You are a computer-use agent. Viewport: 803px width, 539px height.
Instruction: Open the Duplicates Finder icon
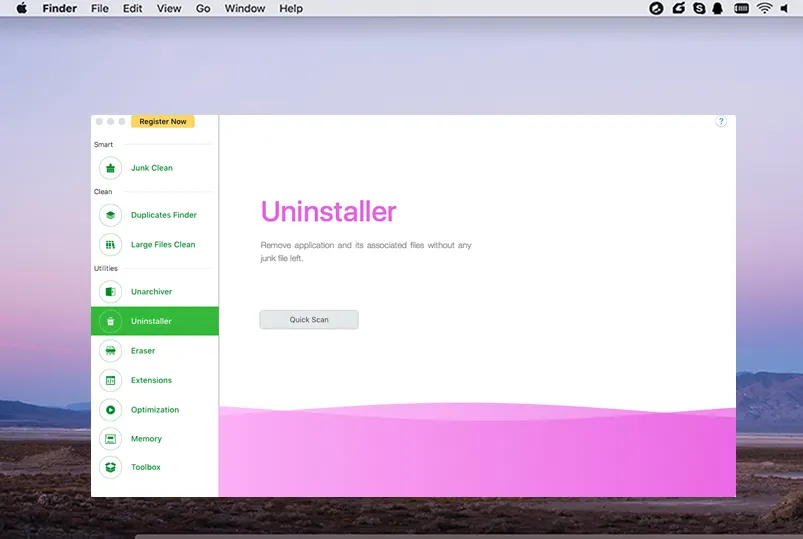point(110,215)
